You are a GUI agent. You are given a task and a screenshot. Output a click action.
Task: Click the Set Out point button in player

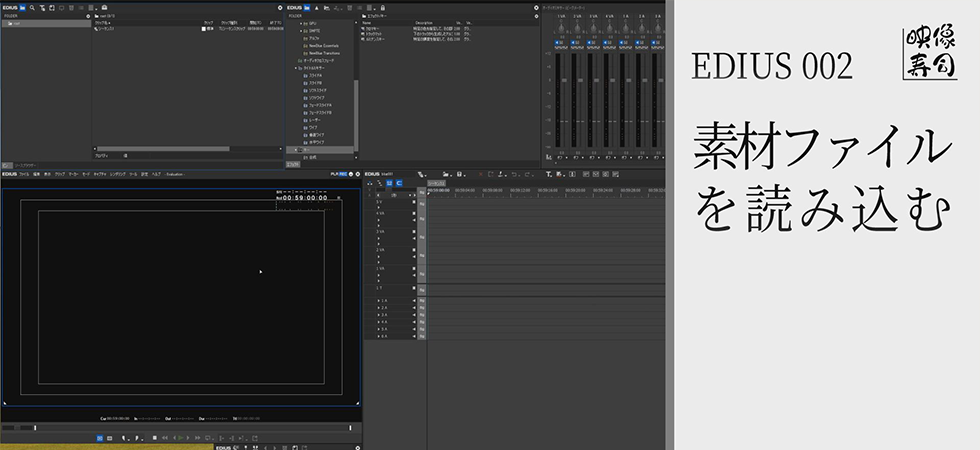pos(138,438)
